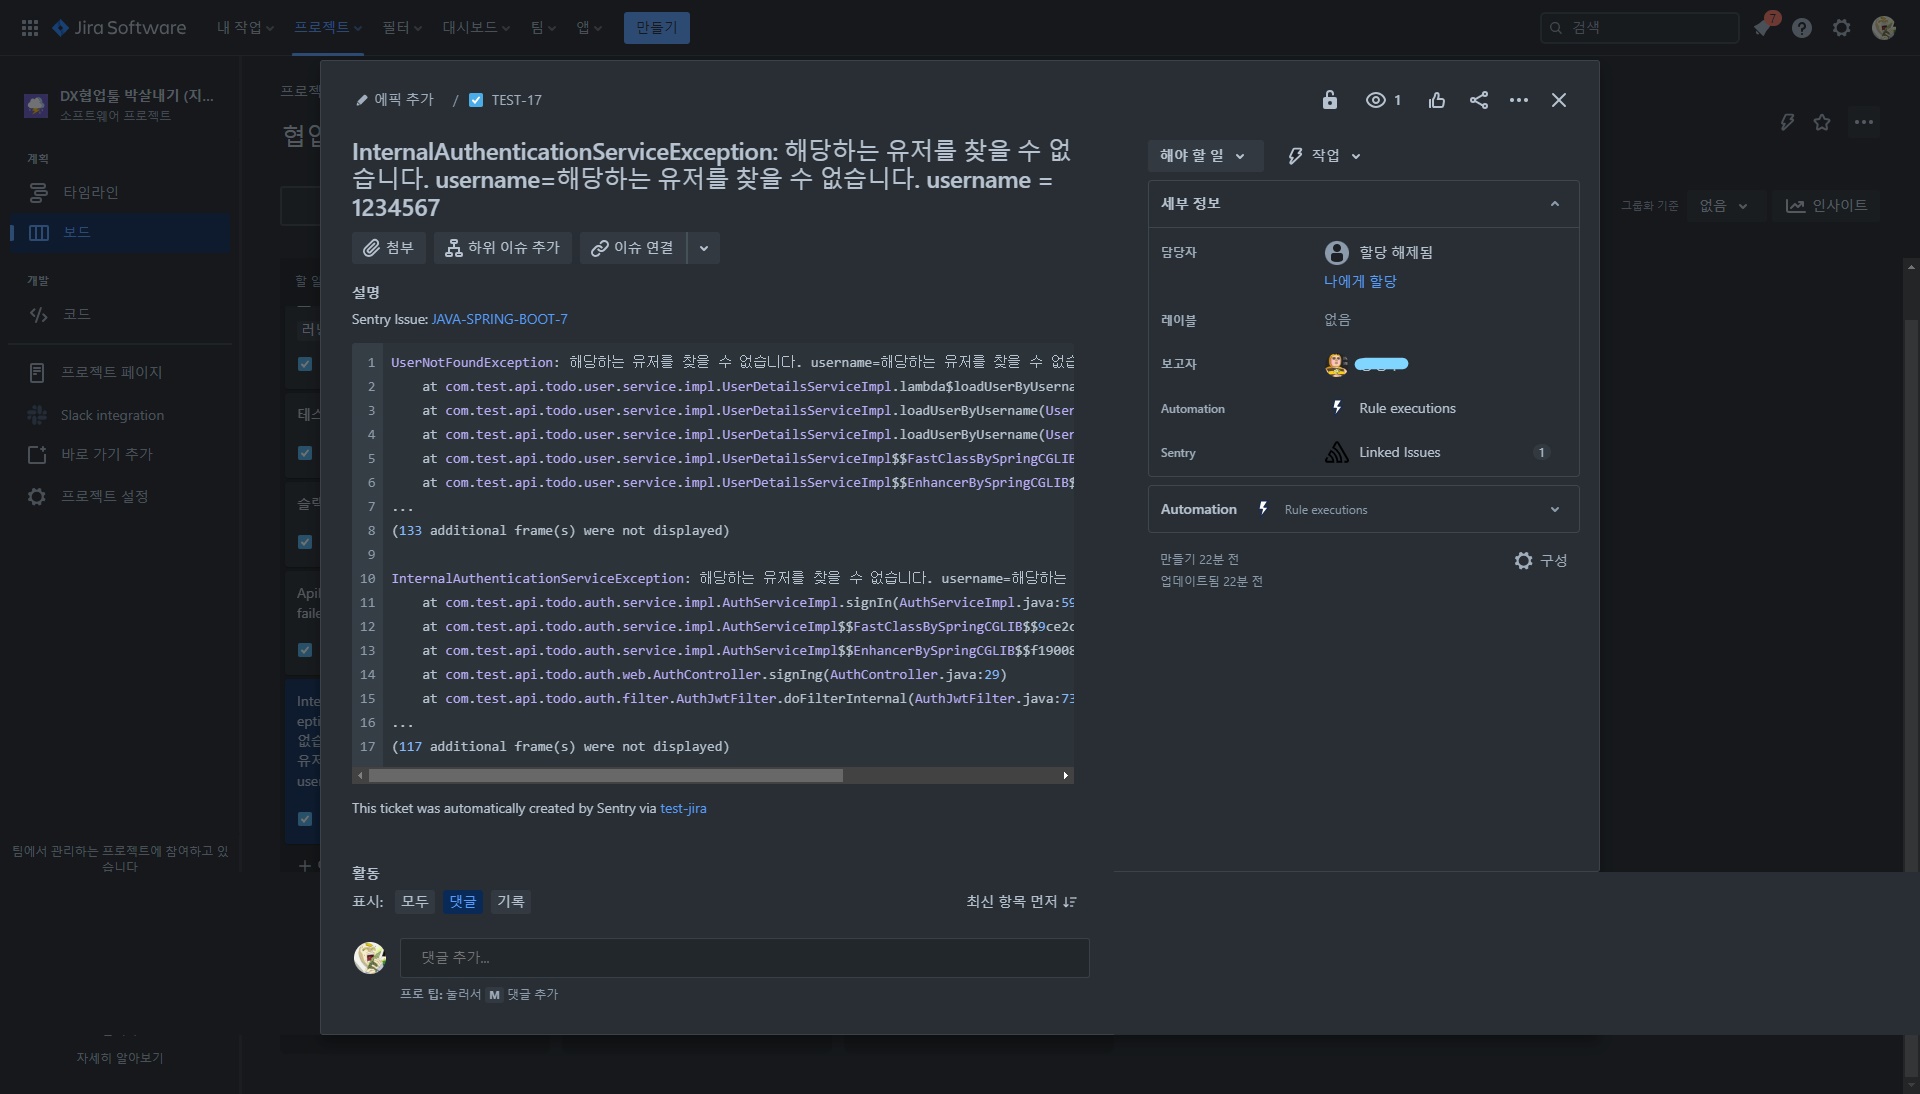The width and height of the screenshot is (1920, 1094).
Task: Open the settings gear in top bar
Action: [x=1842, y=28]
